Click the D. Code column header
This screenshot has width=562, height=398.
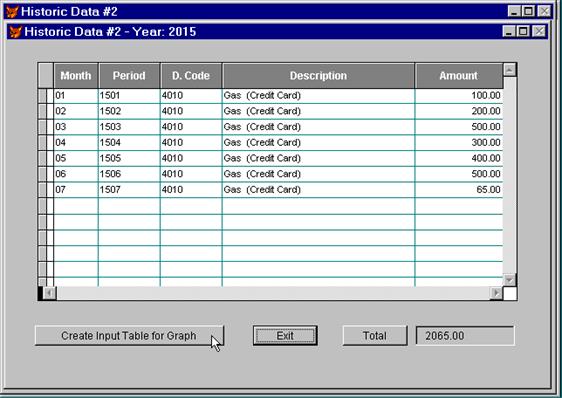(191, 76)
